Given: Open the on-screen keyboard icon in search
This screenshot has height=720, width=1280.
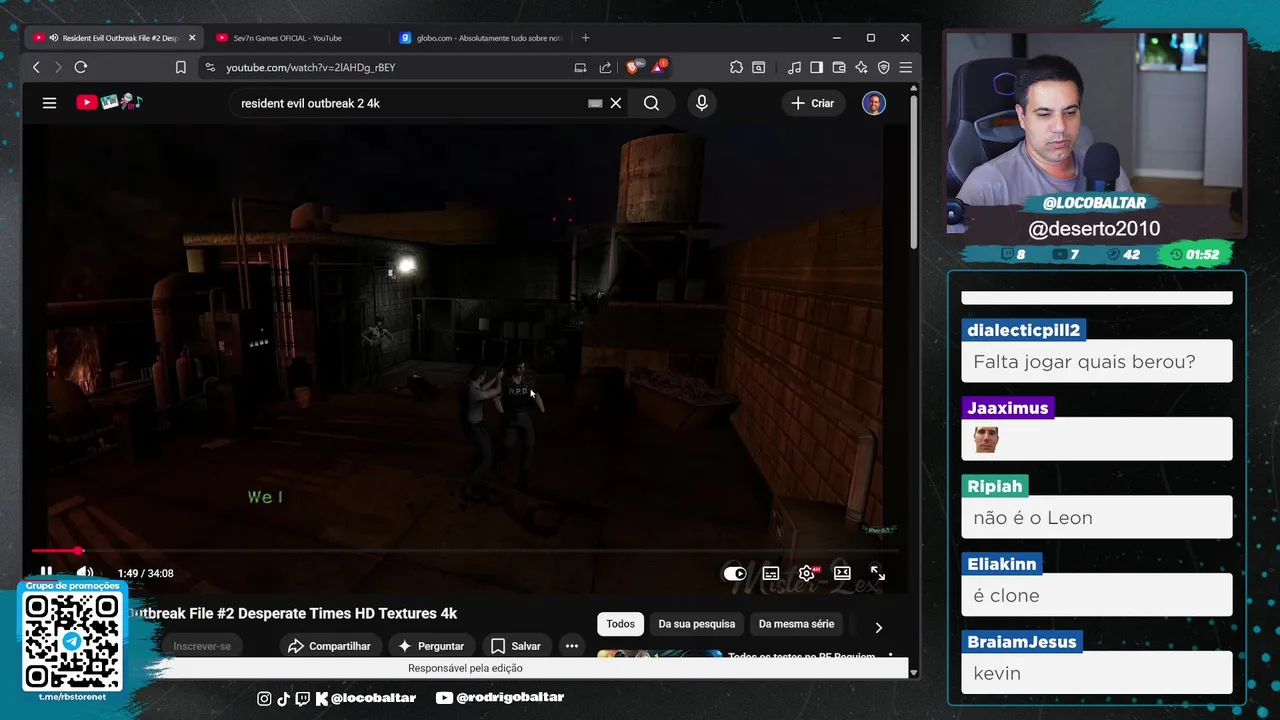Looking at the screenshot, I should (x=595, y=103).
